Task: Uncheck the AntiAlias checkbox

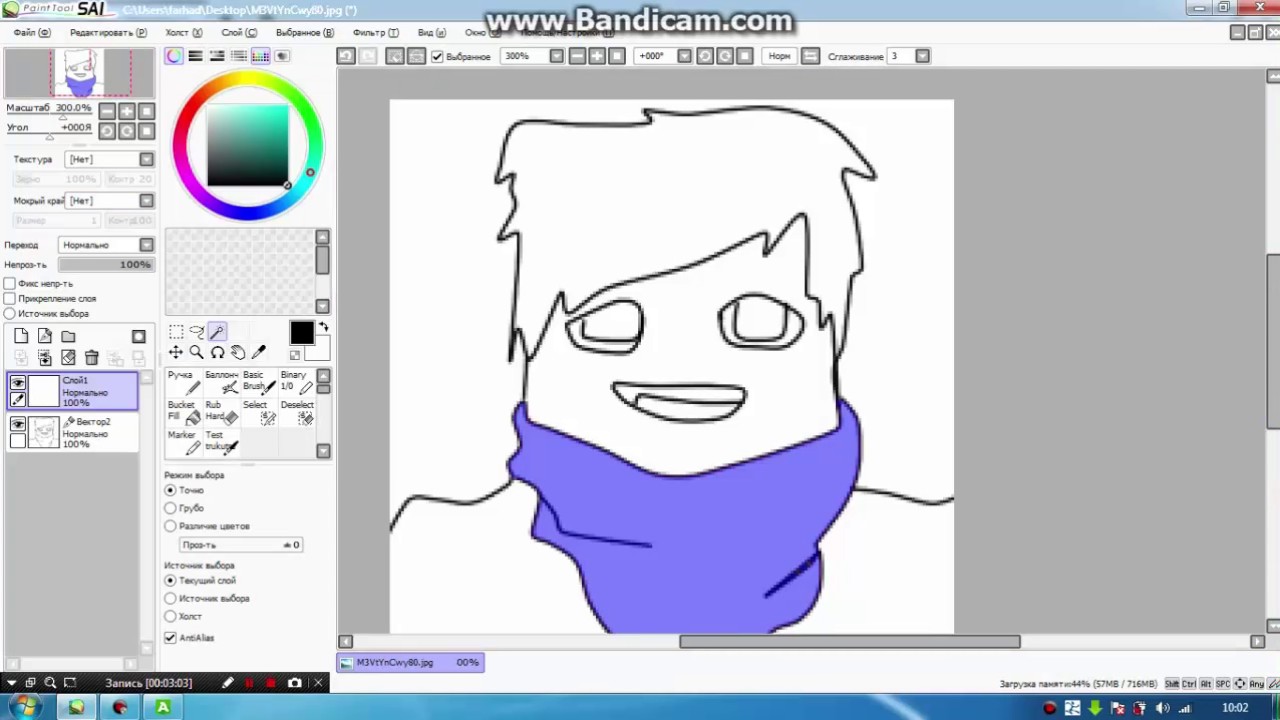Action: click(170, 638)
